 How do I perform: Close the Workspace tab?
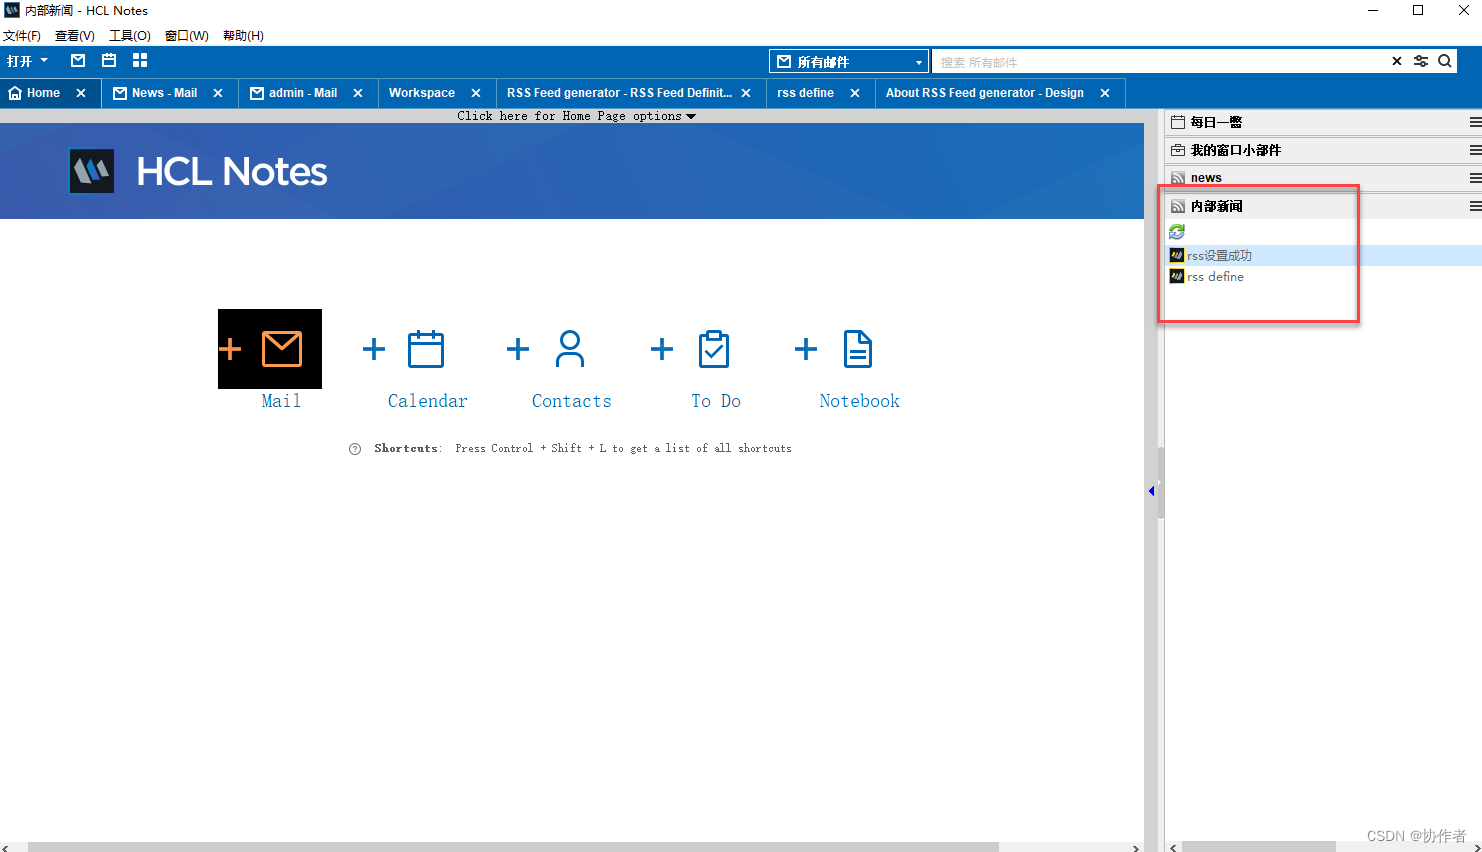[476, 93]
